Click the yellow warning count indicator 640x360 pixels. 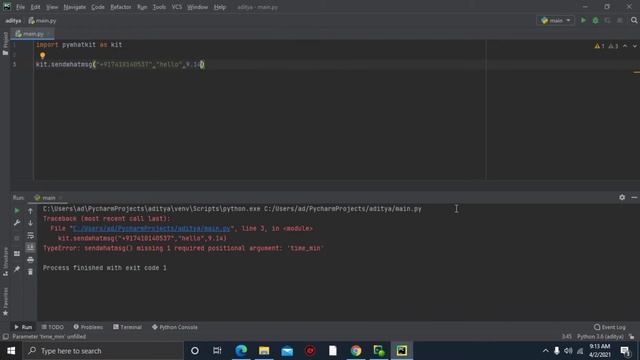(599, 46)
